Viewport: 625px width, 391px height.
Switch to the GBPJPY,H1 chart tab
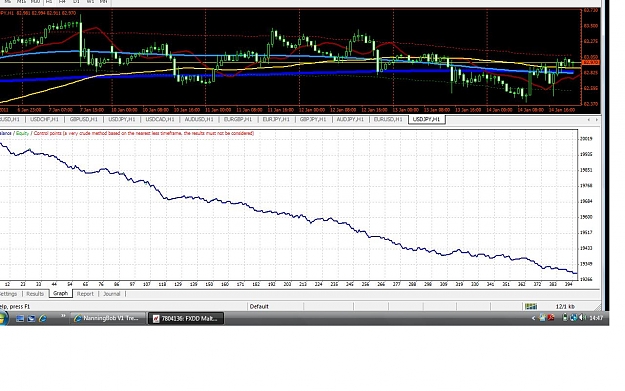313,119
